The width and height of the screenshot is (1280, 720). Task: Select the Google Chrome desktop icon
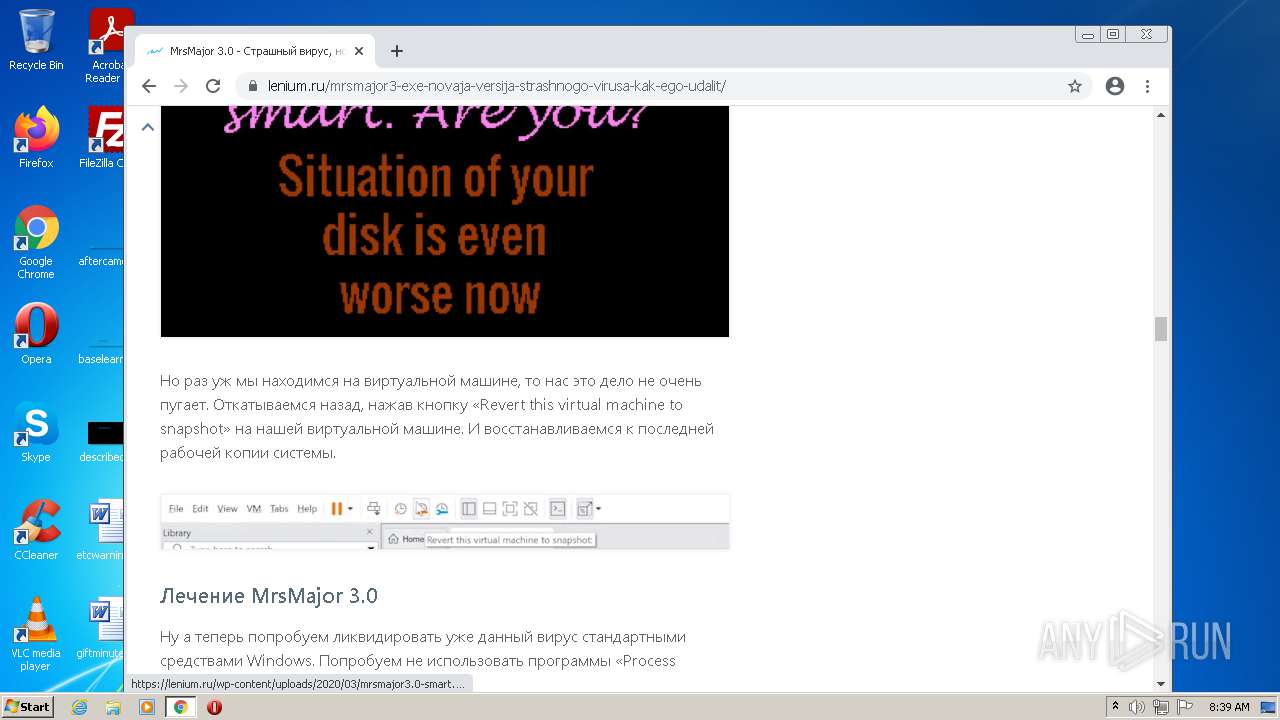pos(36,243)
